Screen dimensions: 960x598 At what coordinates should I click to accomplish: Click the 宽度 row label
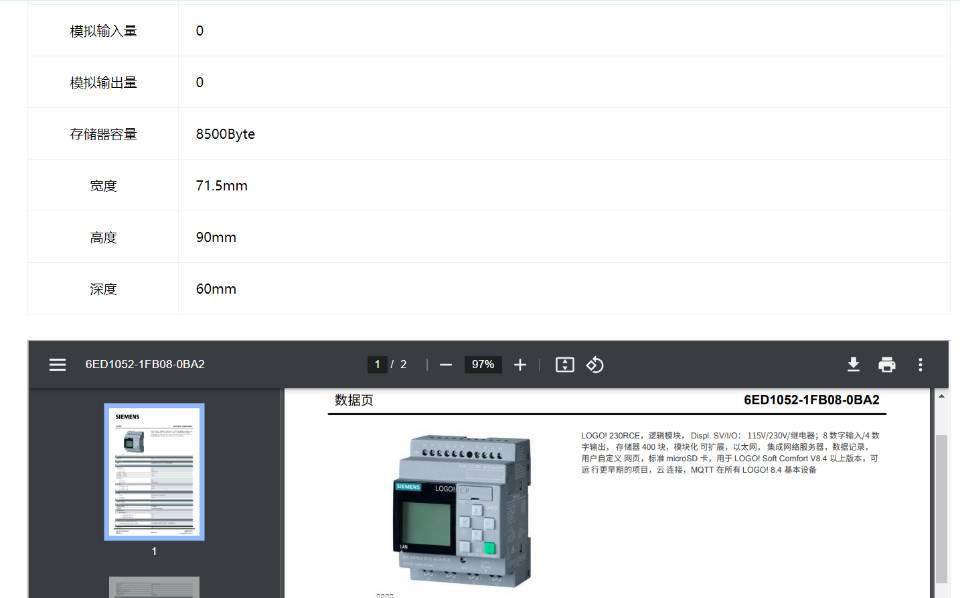pos(103,185)
